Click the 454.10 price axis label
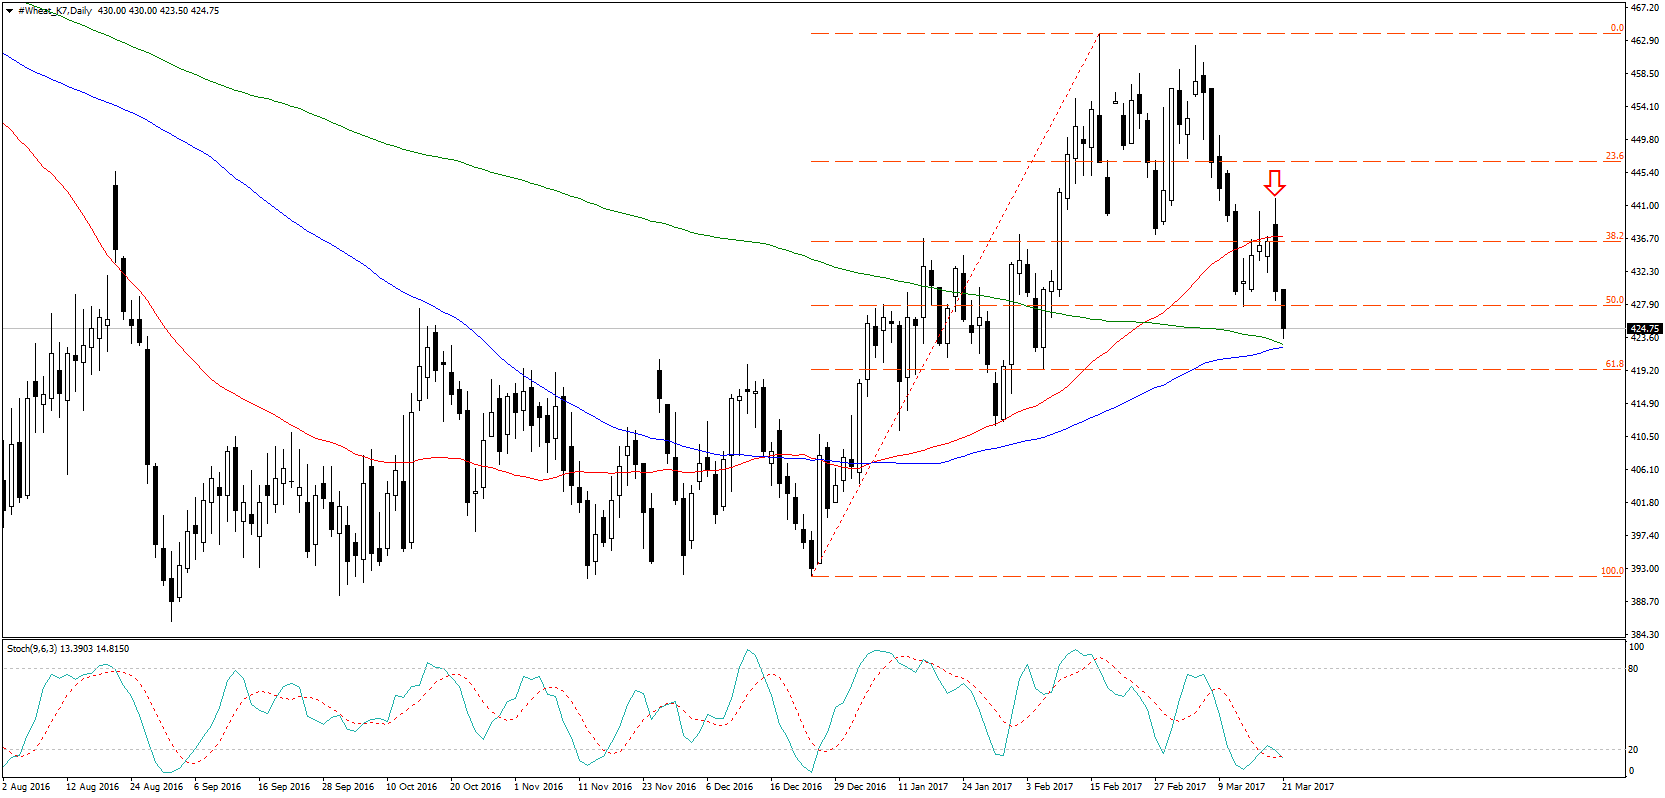Viewport: 1665px width, 798px height. point(1645,107)
